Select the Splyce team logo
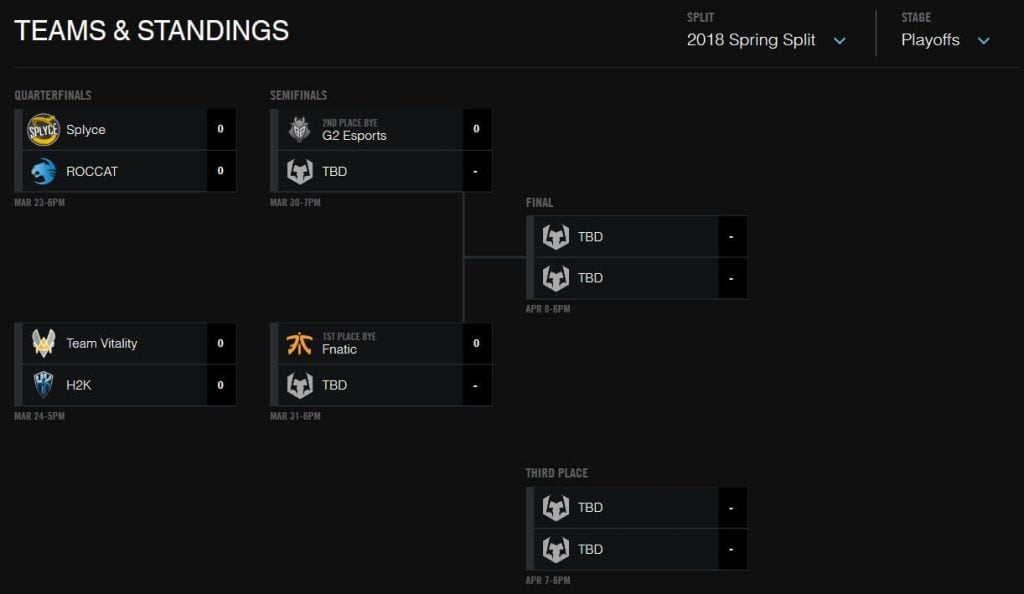The image size is (1024, 594). tap(42, 129)
